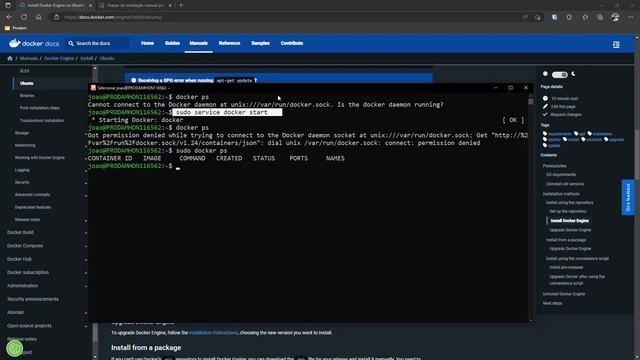The image size is (640, 360).
Task: Click the sun light-mode icon
Action: tap(545, 74)
